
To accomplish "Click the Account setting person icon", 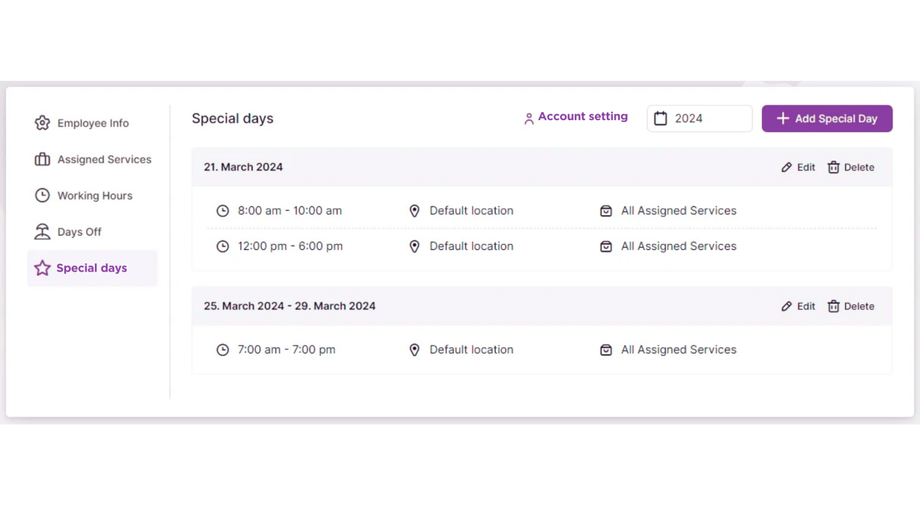I will 529,118.
